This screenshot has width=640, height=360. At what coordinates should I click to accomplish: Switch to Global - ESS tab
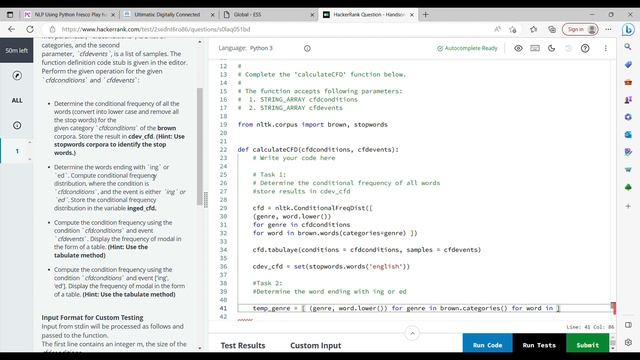point(269,14)
